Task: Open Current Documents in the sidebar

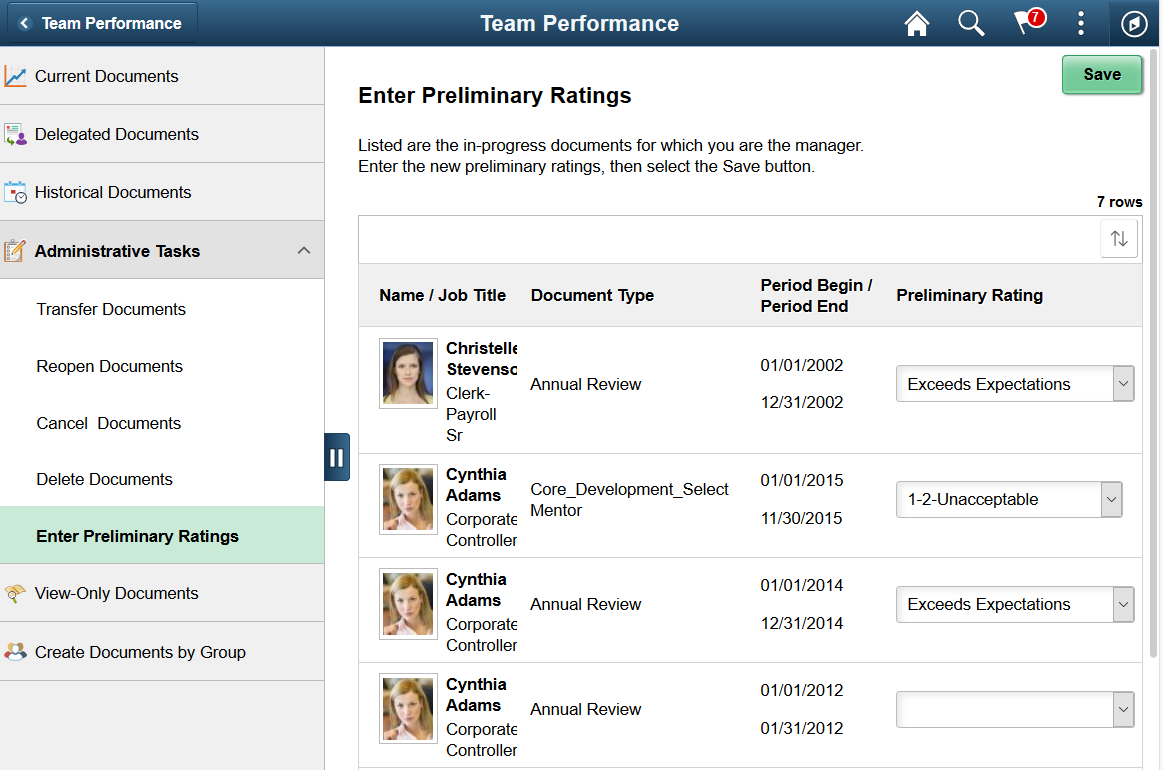Action: point(162,76)
